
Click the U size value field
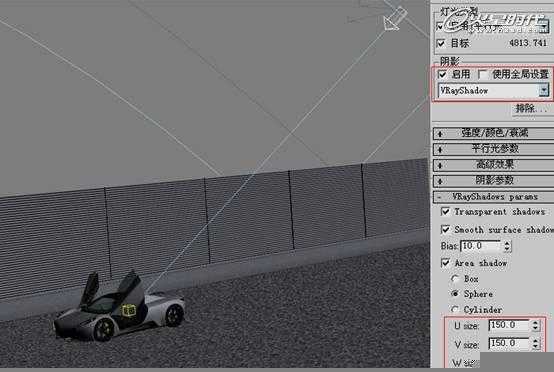(x=509, y=325)
